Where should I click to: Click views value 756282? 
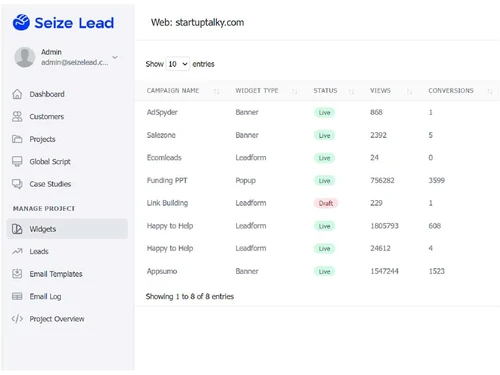click(x=382, y=180)
